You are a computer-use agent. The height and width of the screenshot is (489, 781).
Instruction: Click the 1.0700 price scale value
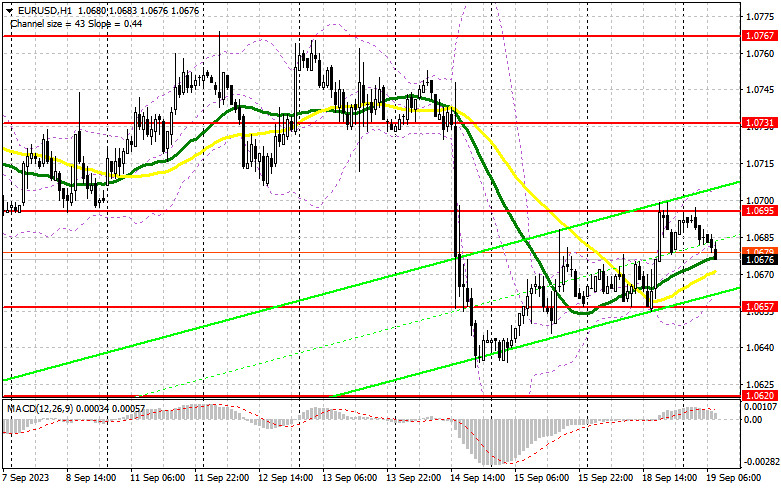[760, 200]
